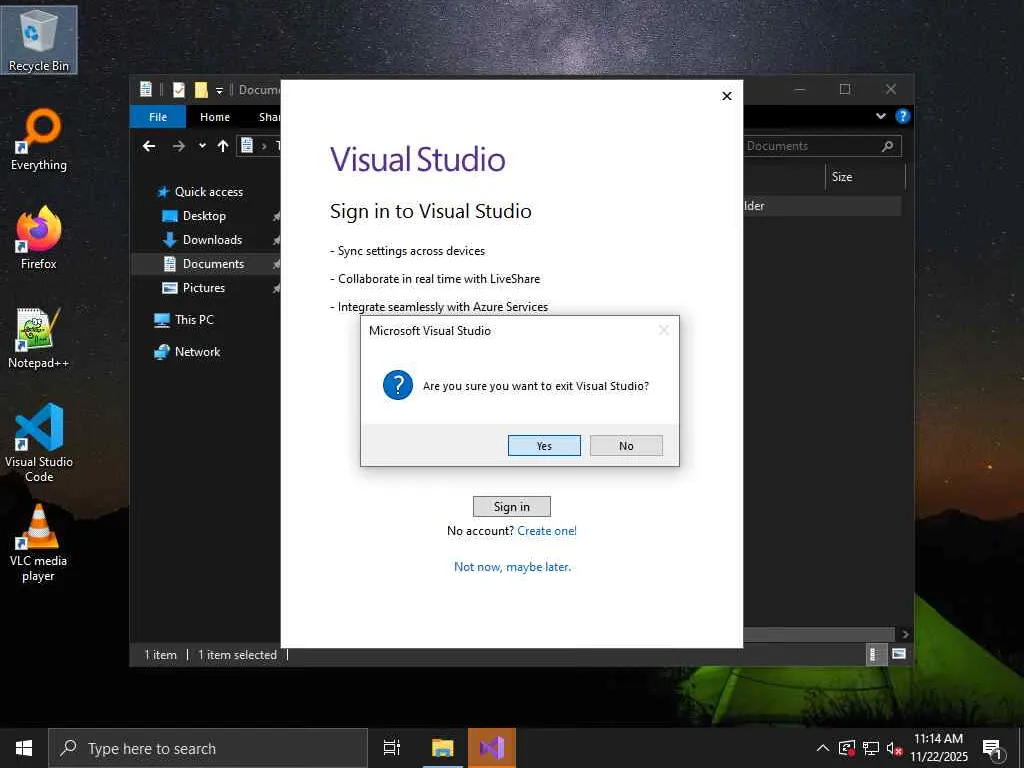The image size is (1024, 768).
Task: Sort by the Size column header
Action: [842, 177]
